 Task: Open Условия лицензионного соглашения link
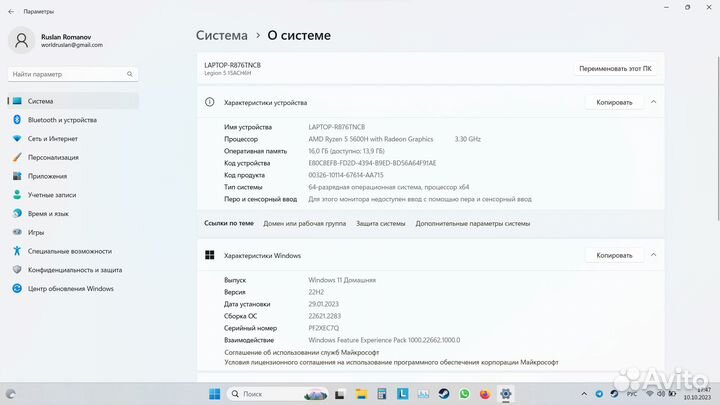pos(391,362)
